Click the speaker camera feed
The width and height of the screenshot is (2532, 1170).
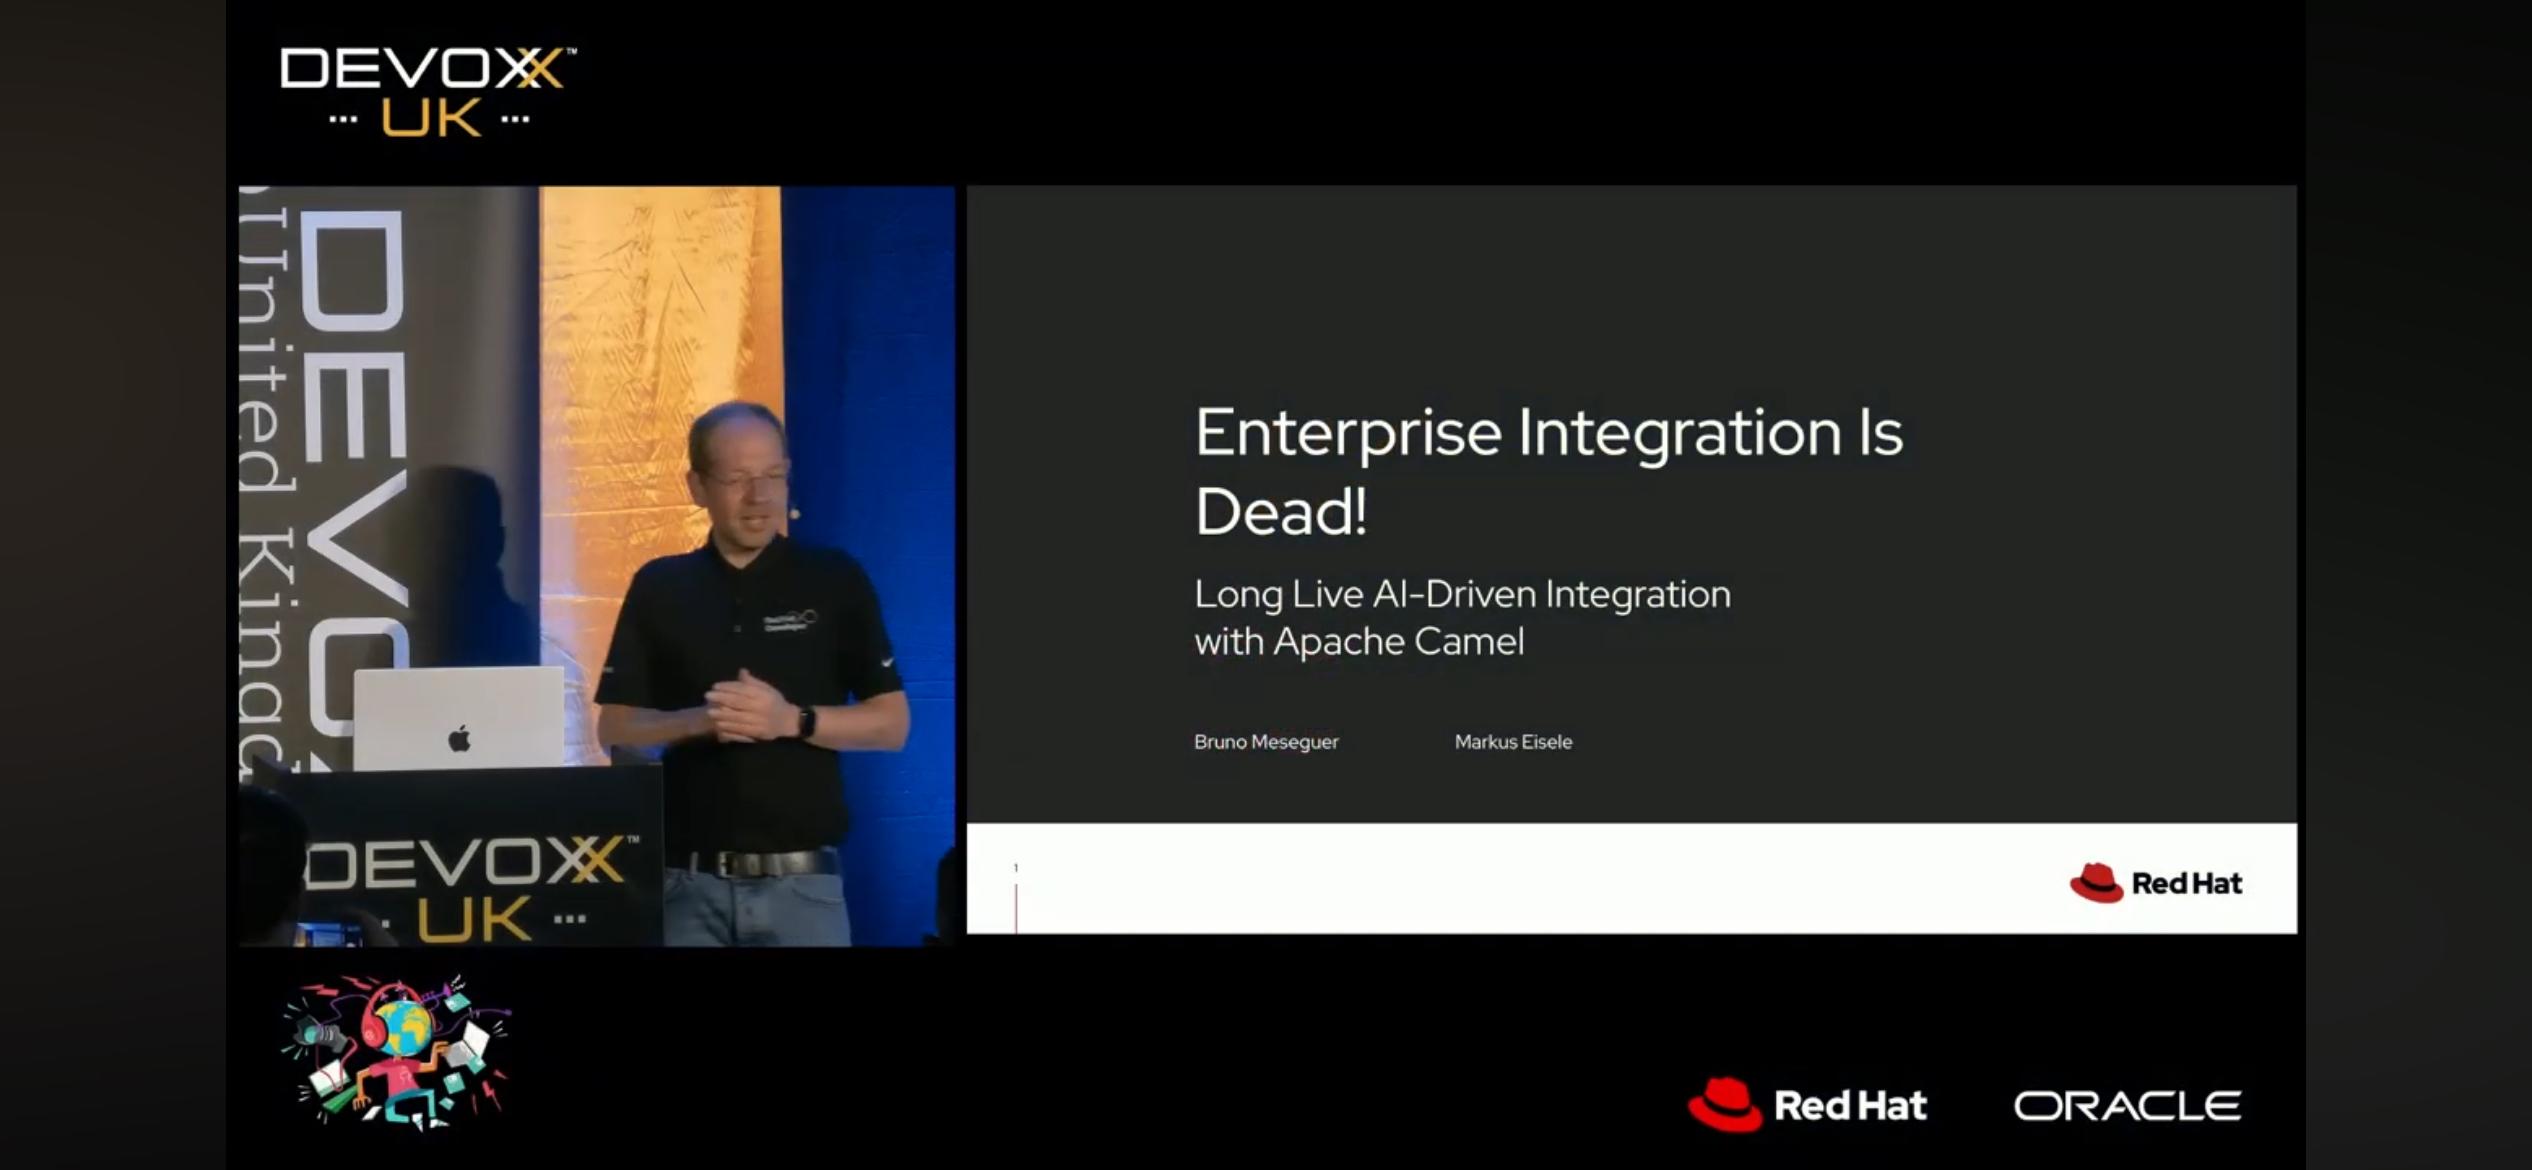(x=597, y=566)
